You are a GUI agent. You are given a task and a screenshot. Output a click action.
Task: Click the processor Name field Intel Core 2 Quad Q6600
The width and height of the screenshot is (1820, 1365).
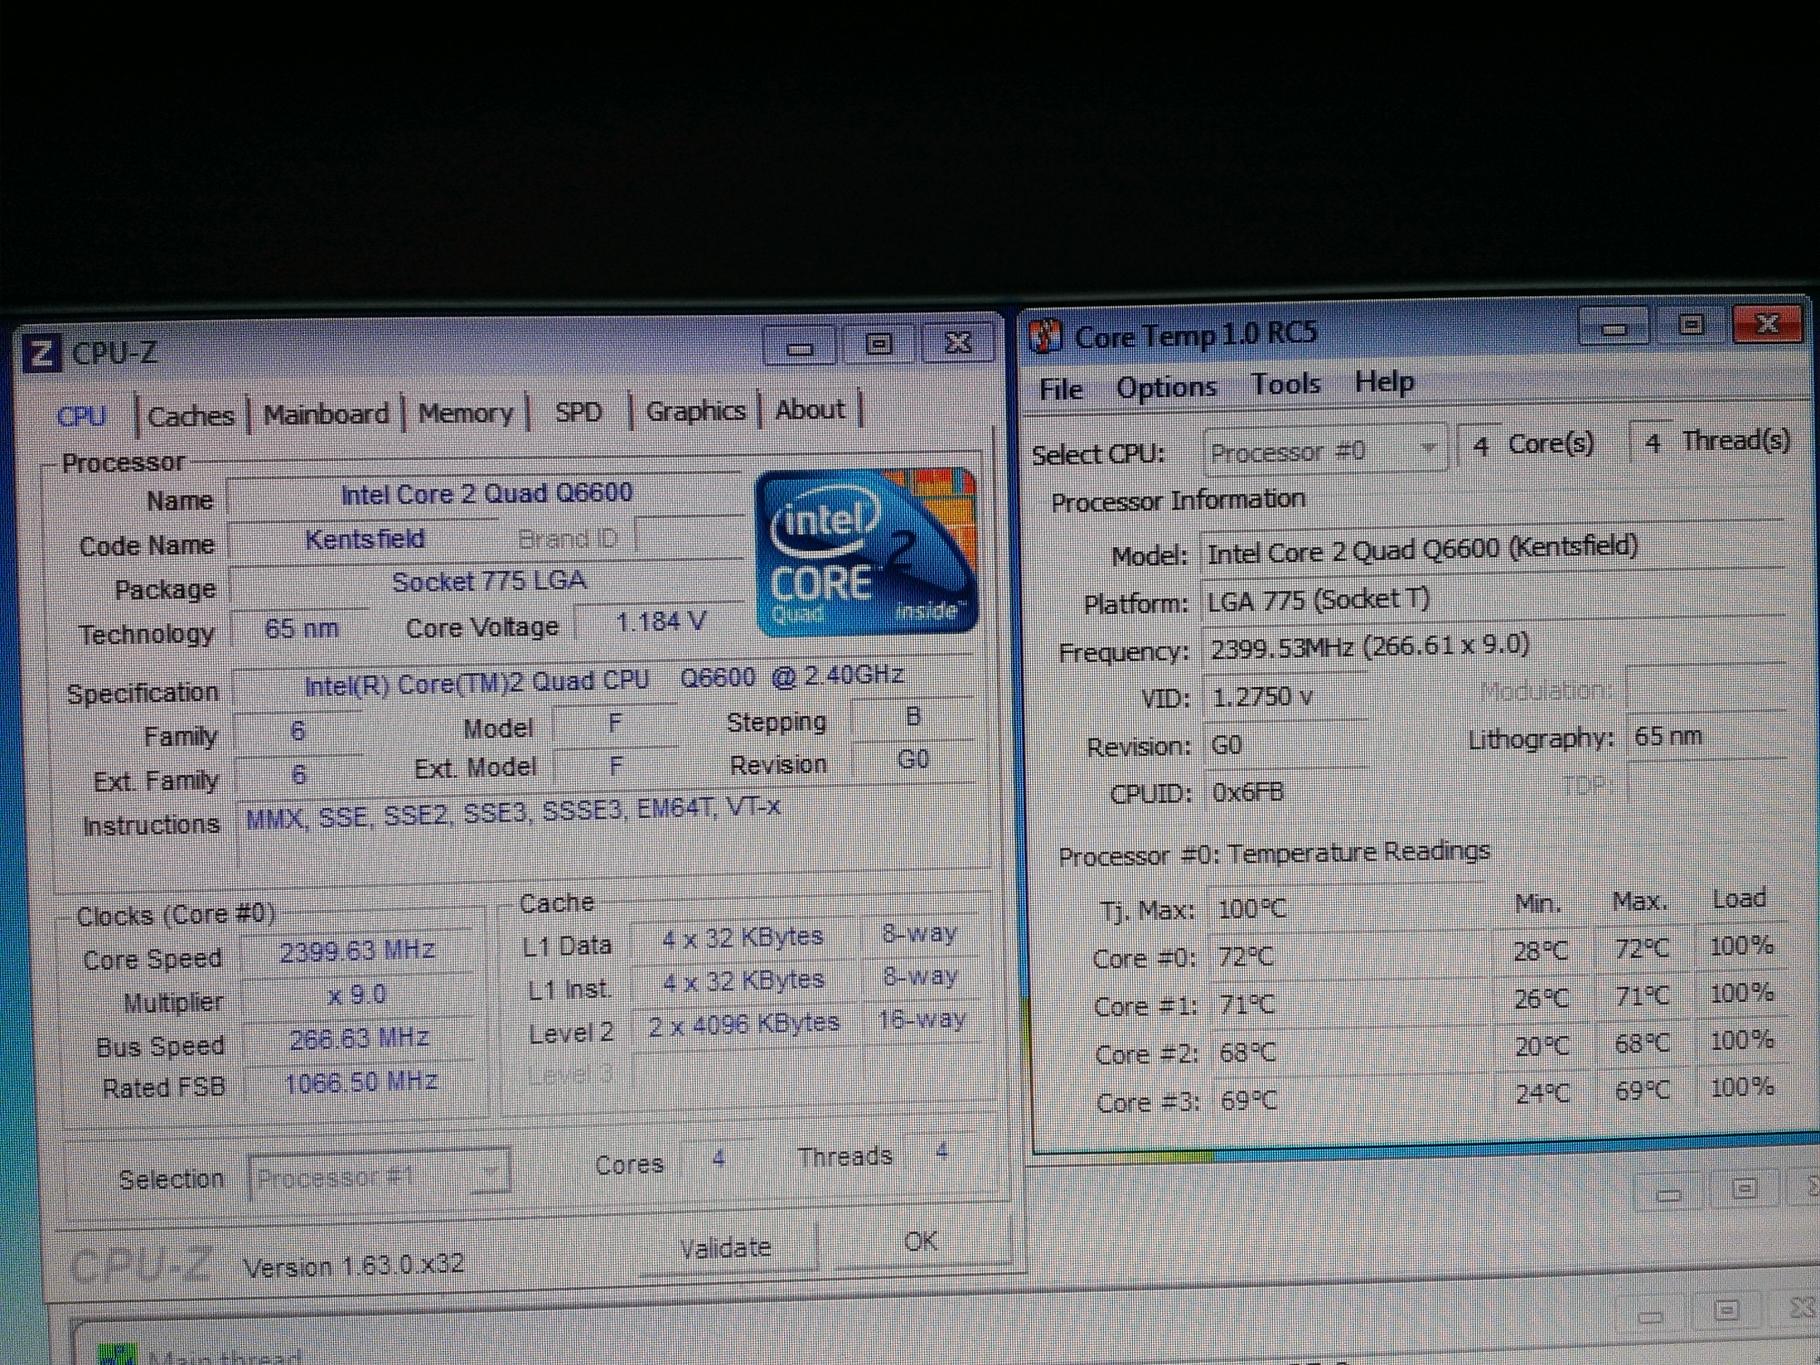tap(486, 494)
